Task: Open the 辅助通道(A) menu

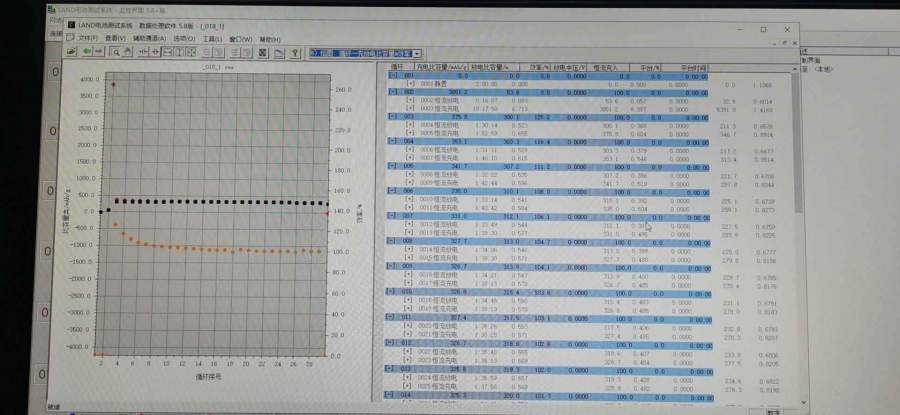Action: (x=149, y=39)
